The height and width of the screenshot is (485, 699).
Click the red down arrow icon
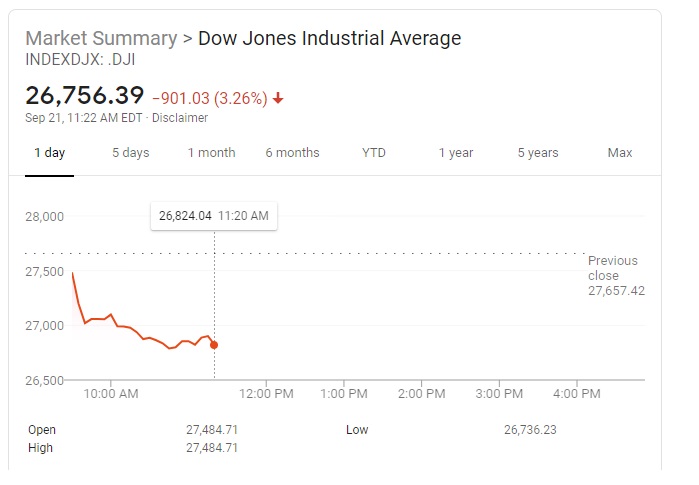[x=278, y=98]
